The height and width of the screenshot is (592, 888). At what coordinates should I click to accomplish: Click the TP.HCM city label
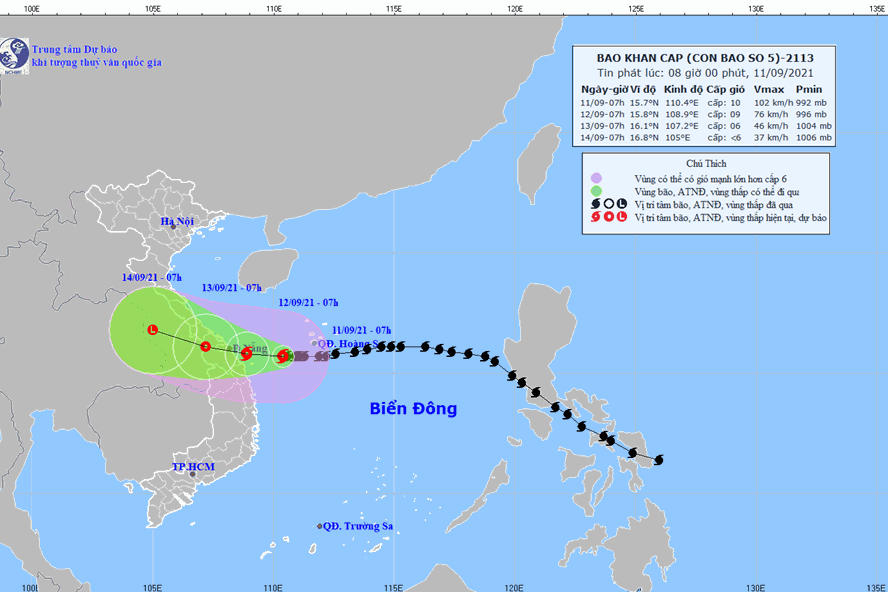tap(193, 467)
